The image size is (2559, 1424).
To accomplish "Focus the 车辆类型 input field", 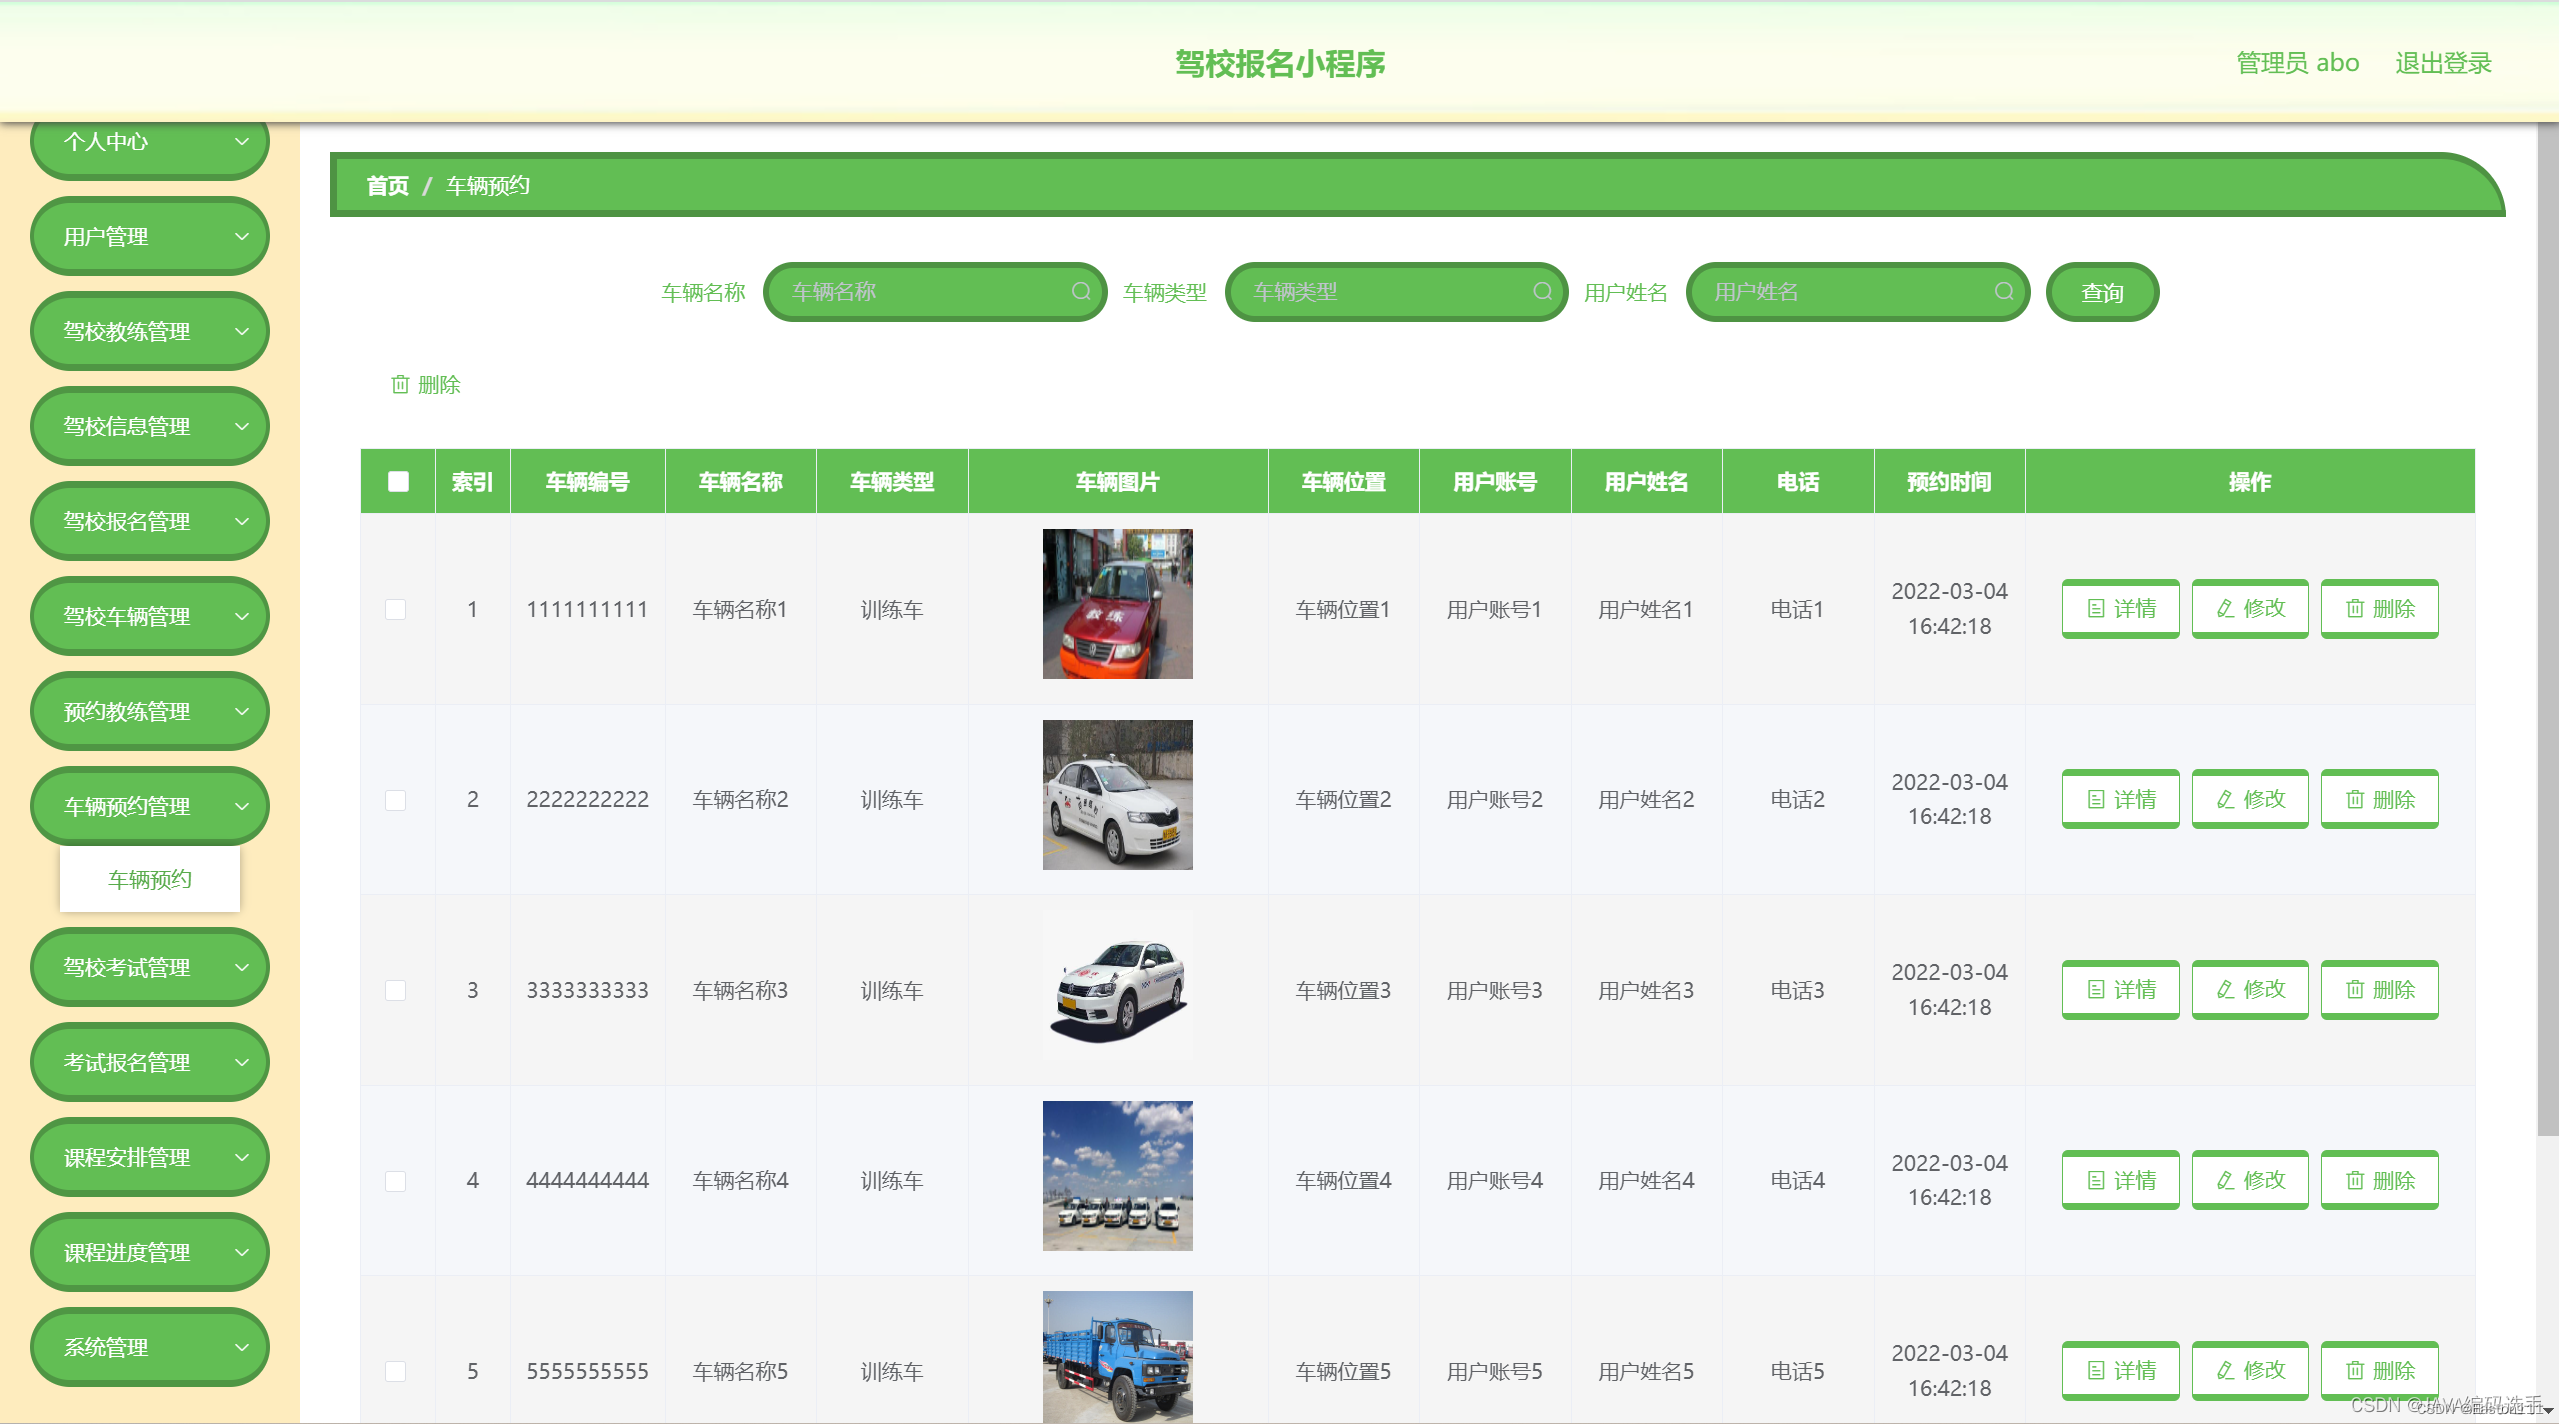I will [1396, 292].
